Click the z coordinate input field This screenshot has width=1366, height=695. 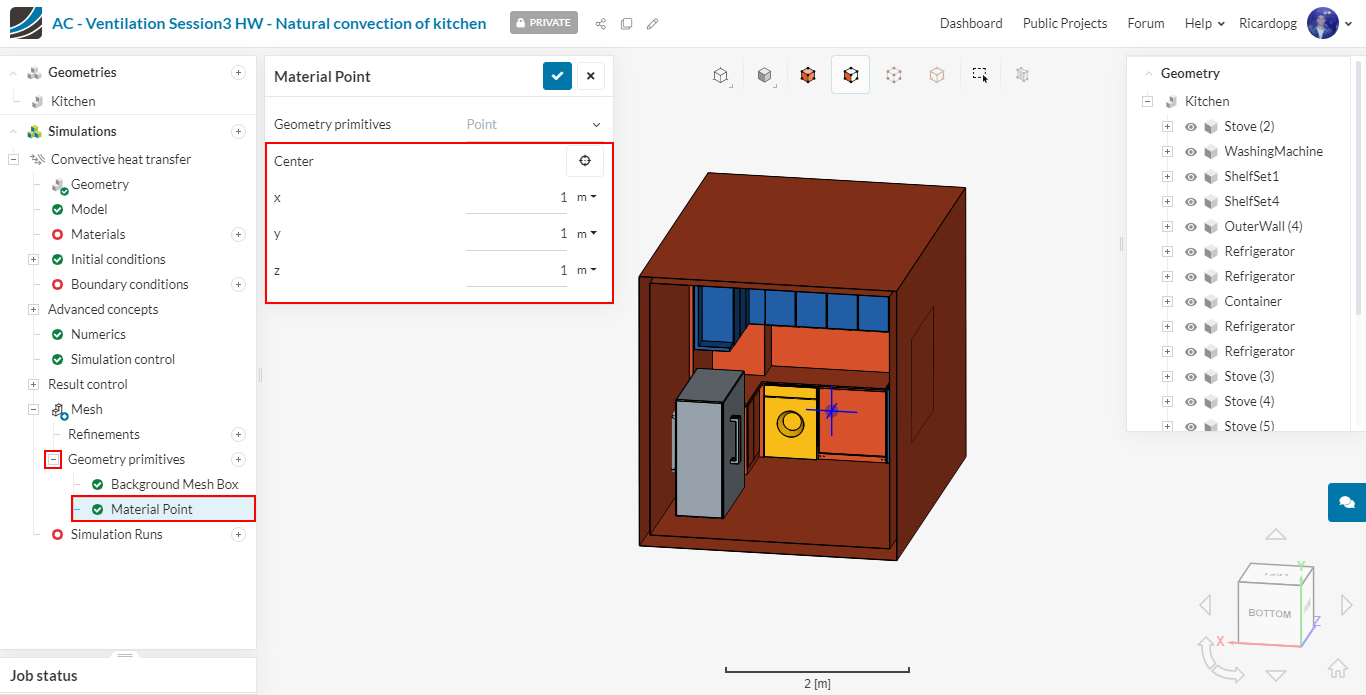tap(516, 270)
